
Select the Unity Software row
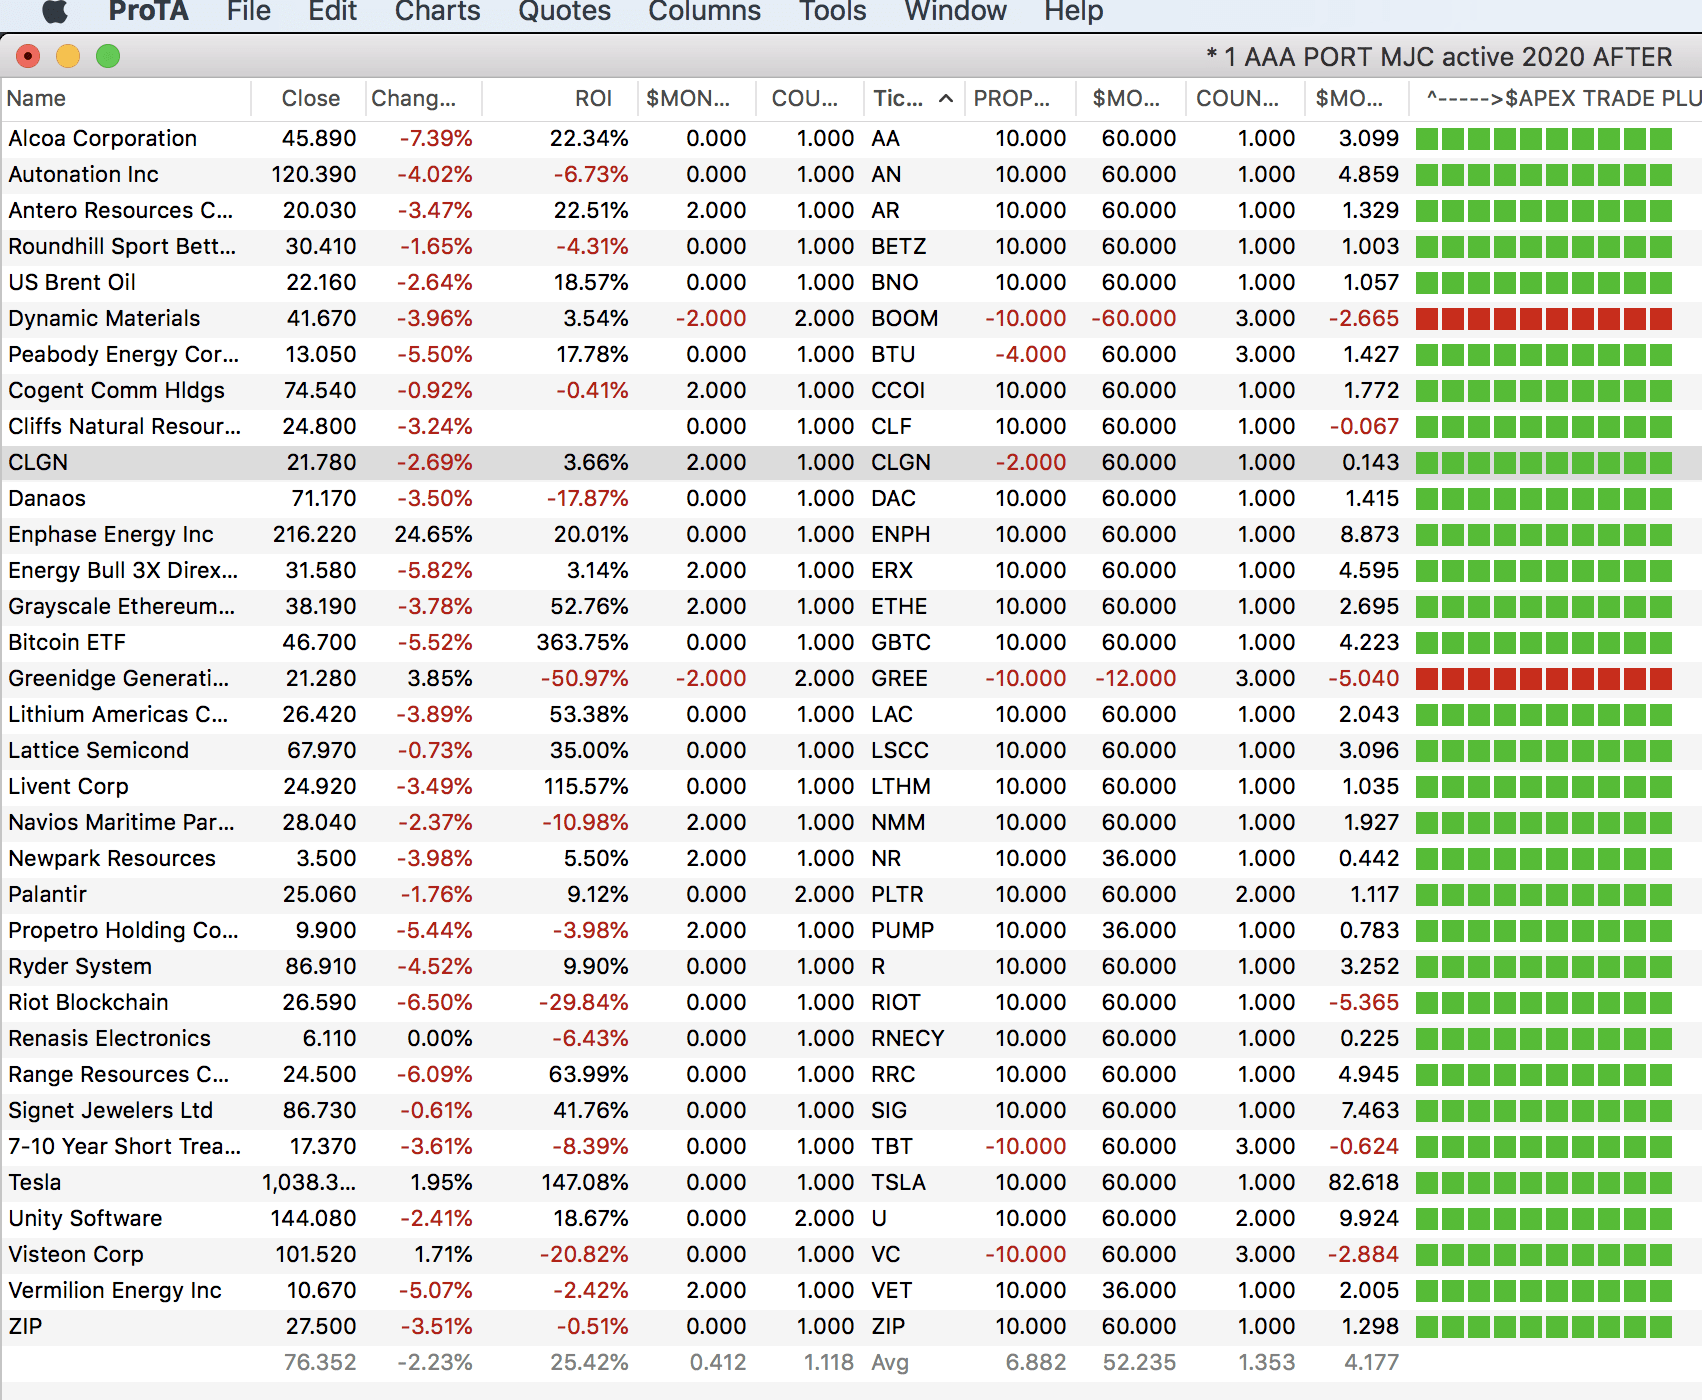pyautogui.click(x=851, y=1219)
